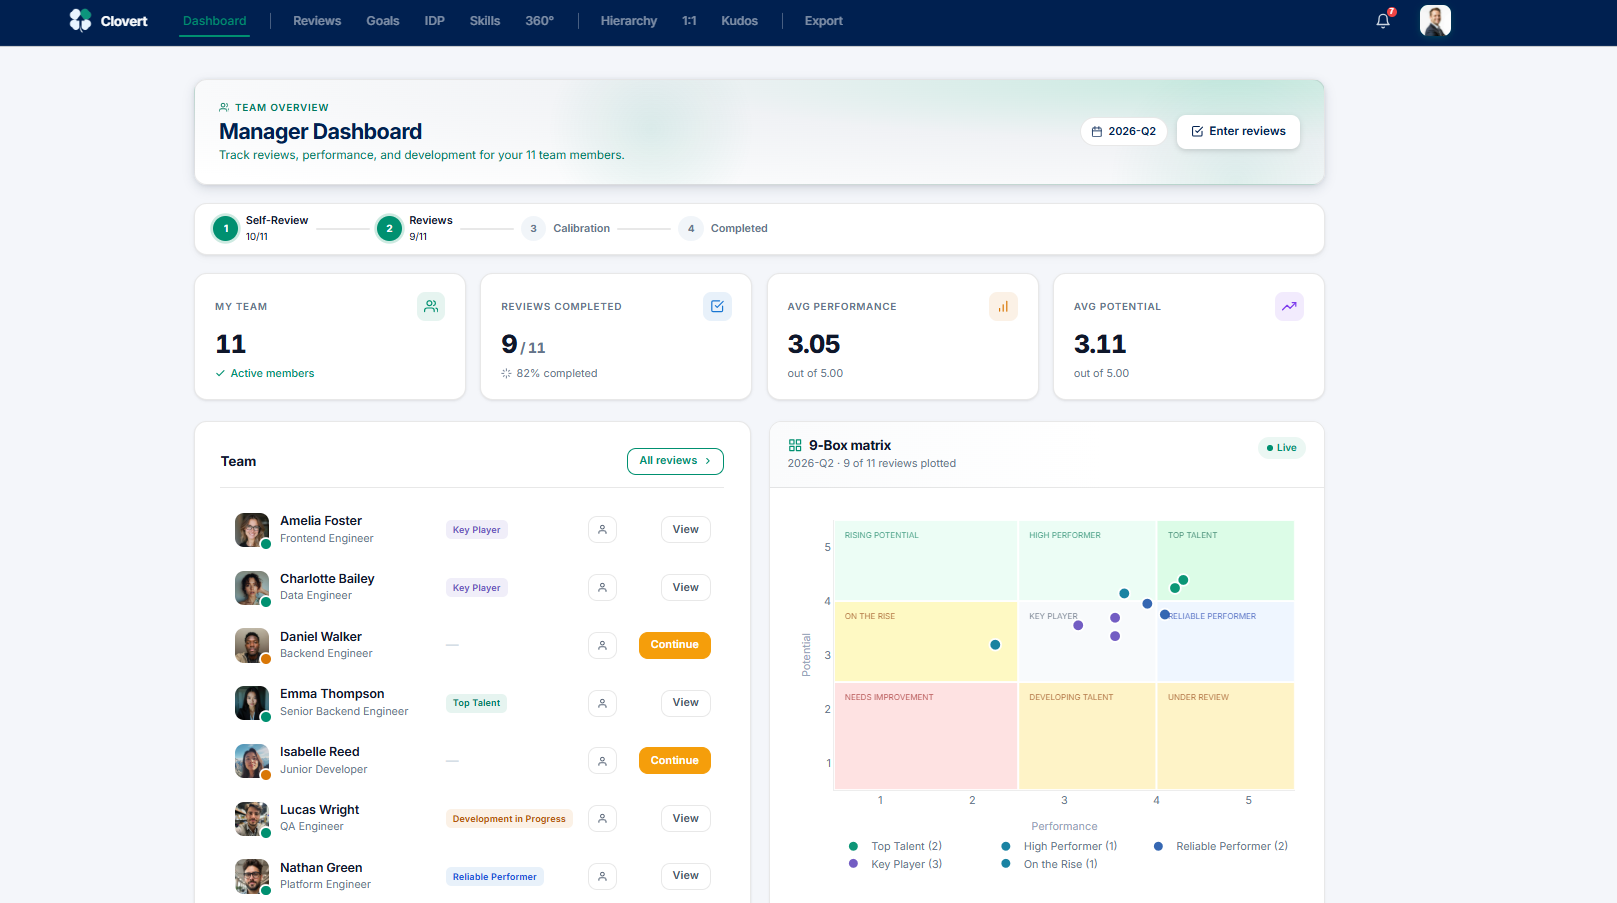This screenshot has height=903, width=1617.
Task: Click the On the Rise data point
Action: [995, 645]
